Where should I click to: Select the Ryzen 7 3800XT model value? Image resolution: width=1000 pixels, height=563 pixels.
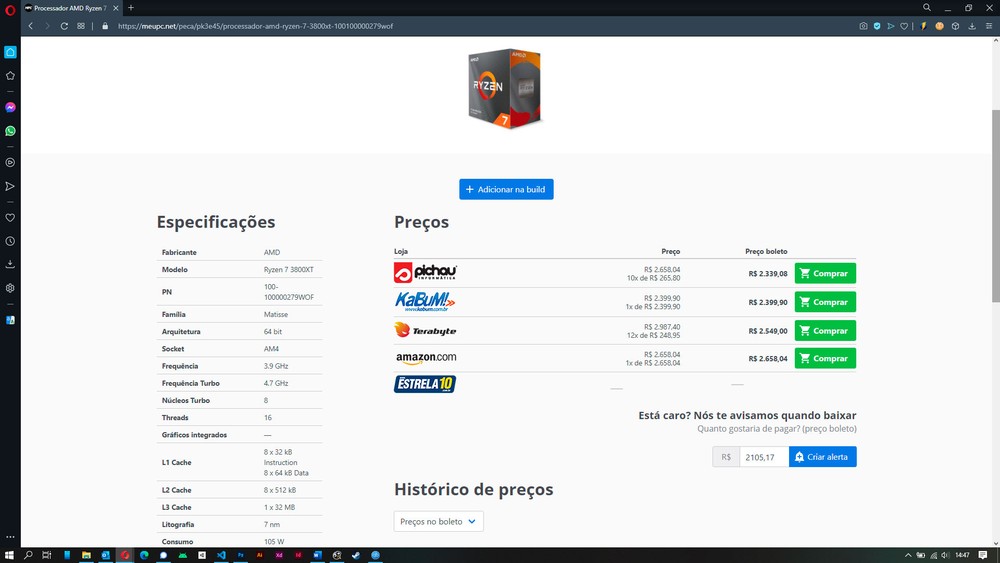(289, 270)
